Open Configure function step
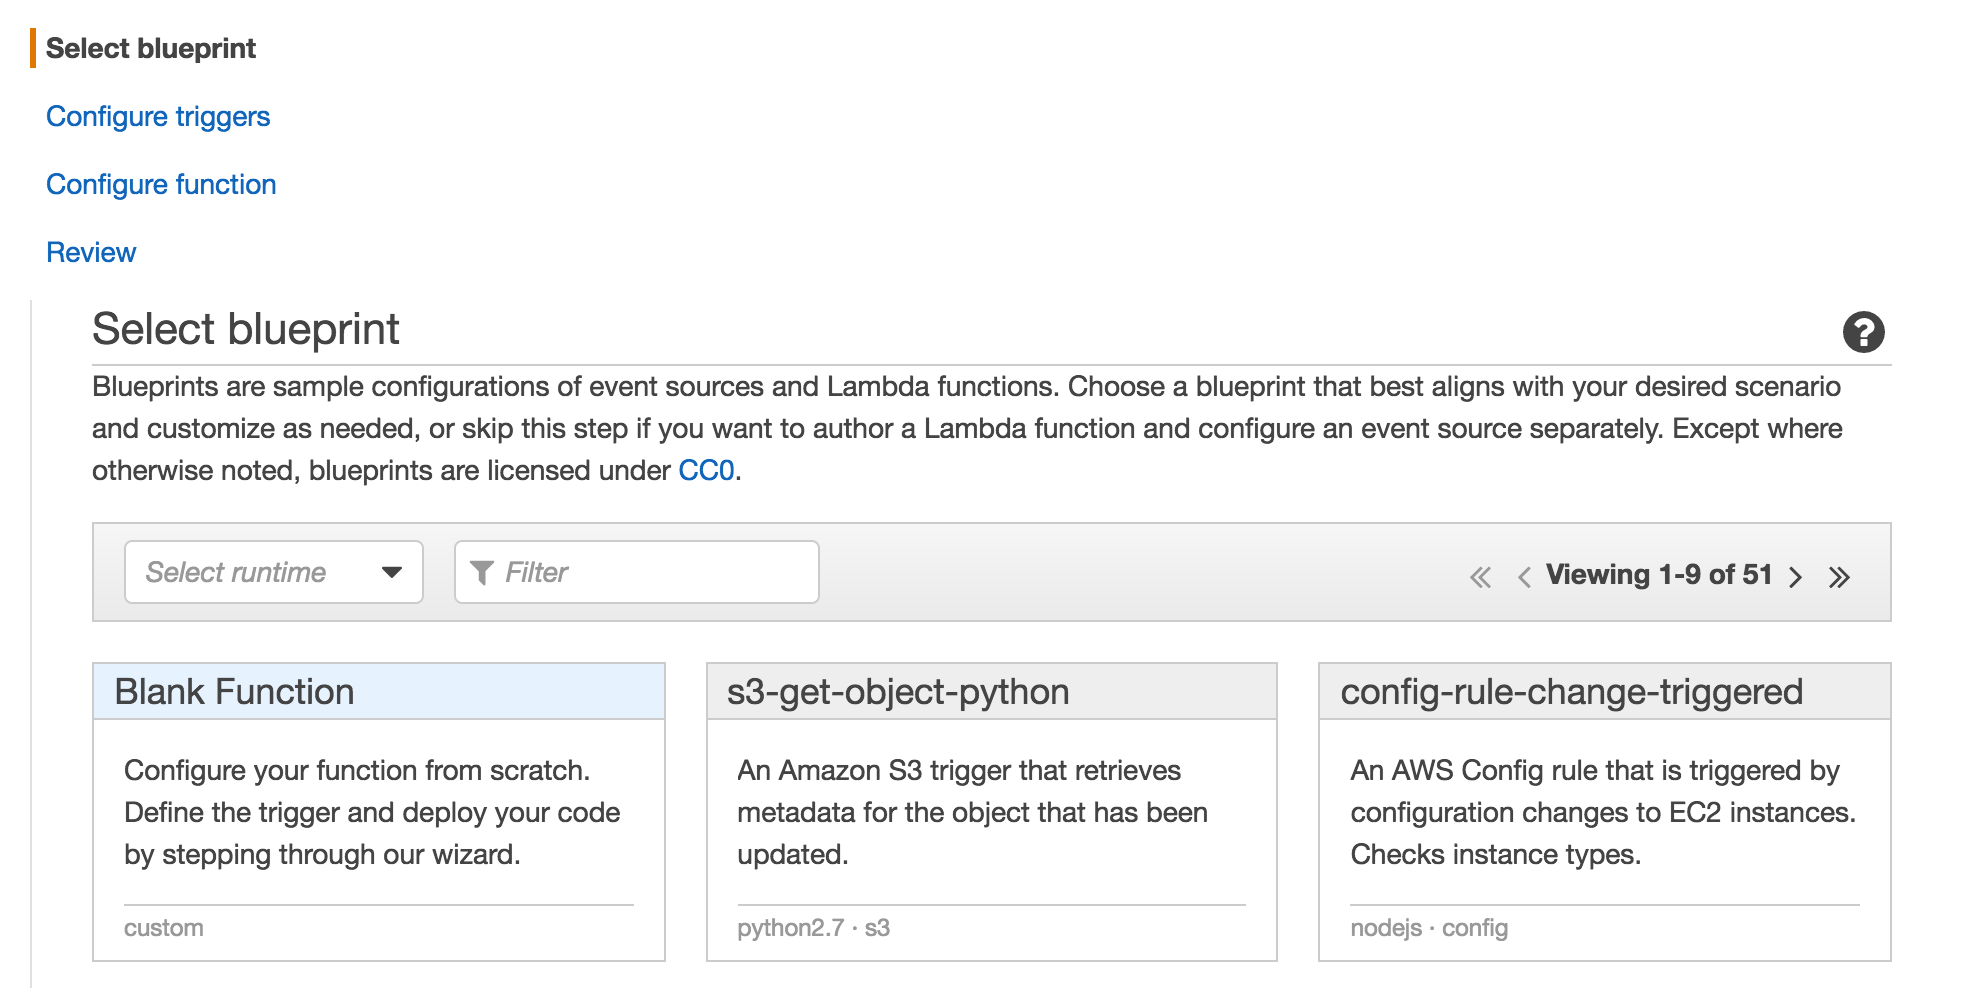Viewport: 1968px width, 988px height. [161, 185]
